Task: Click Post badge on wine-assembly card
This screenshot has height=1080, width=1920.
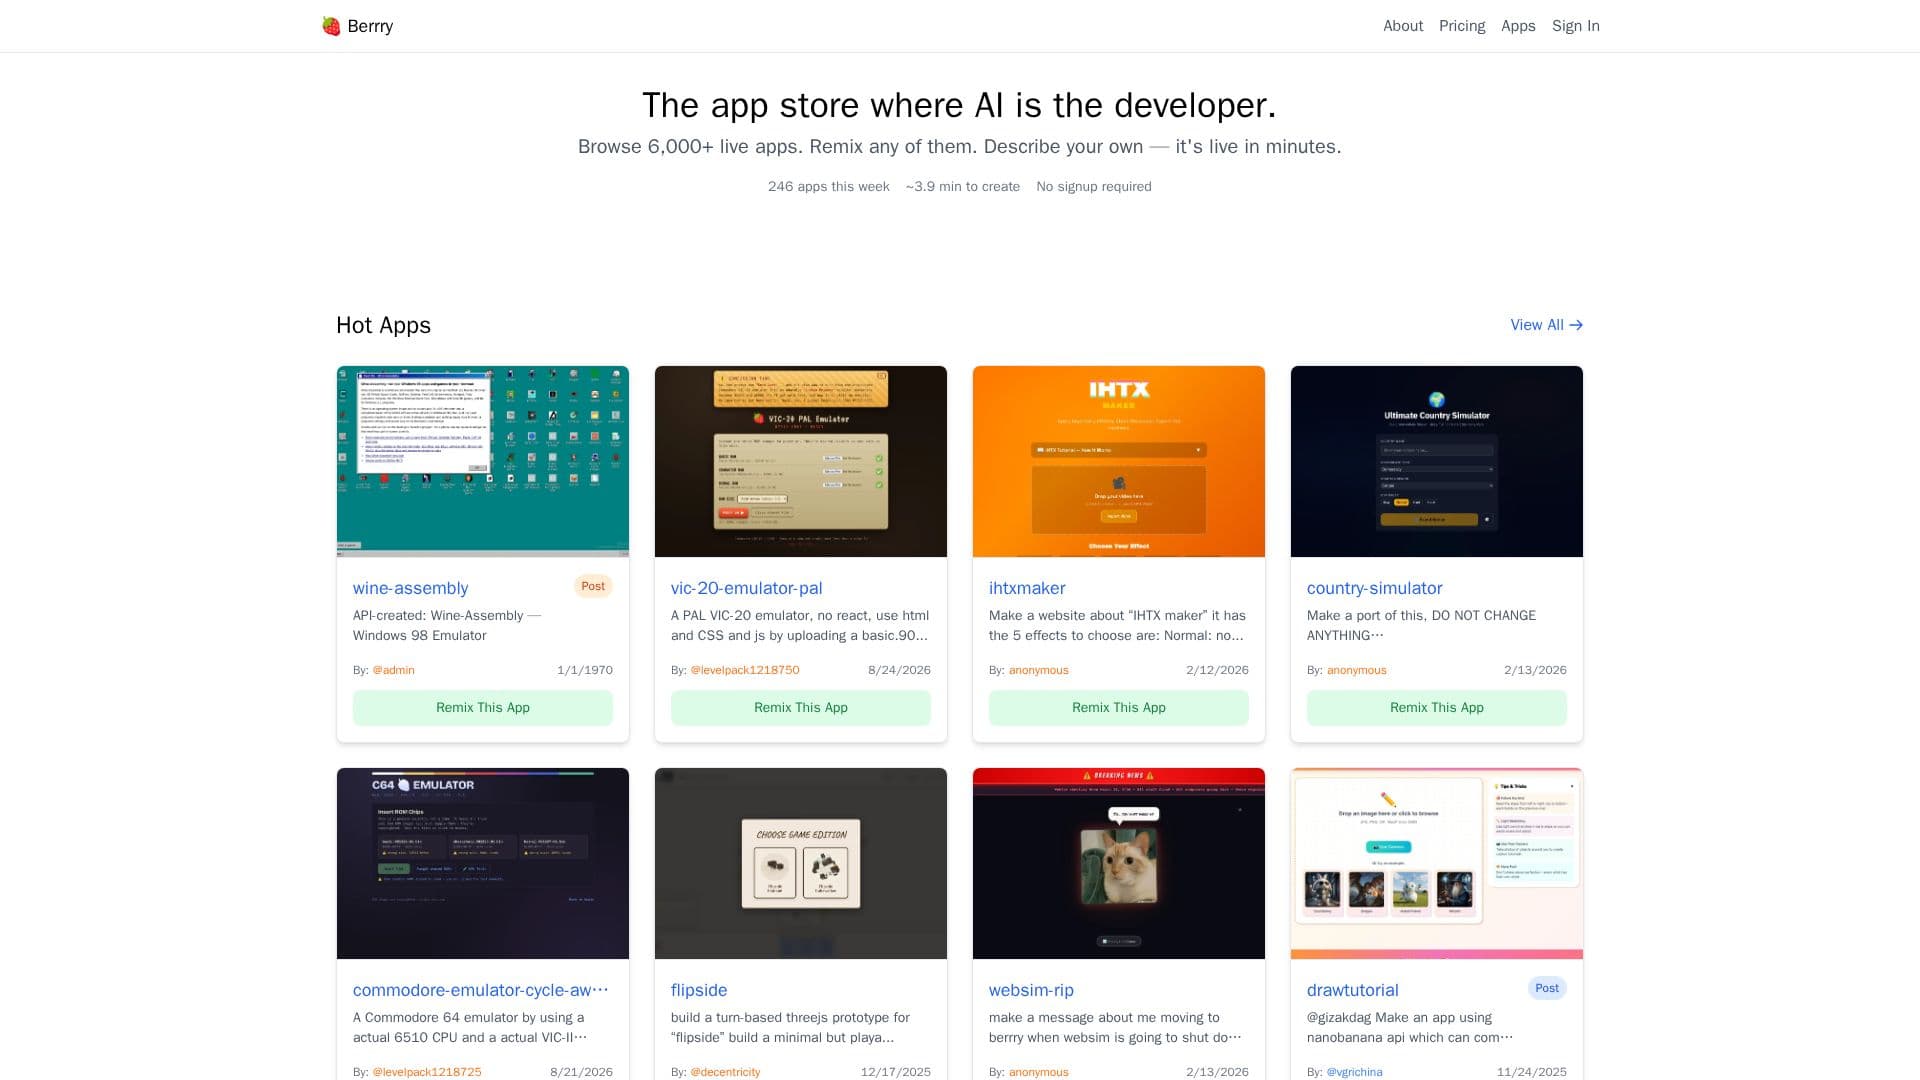Action: [x=593, y=586]
